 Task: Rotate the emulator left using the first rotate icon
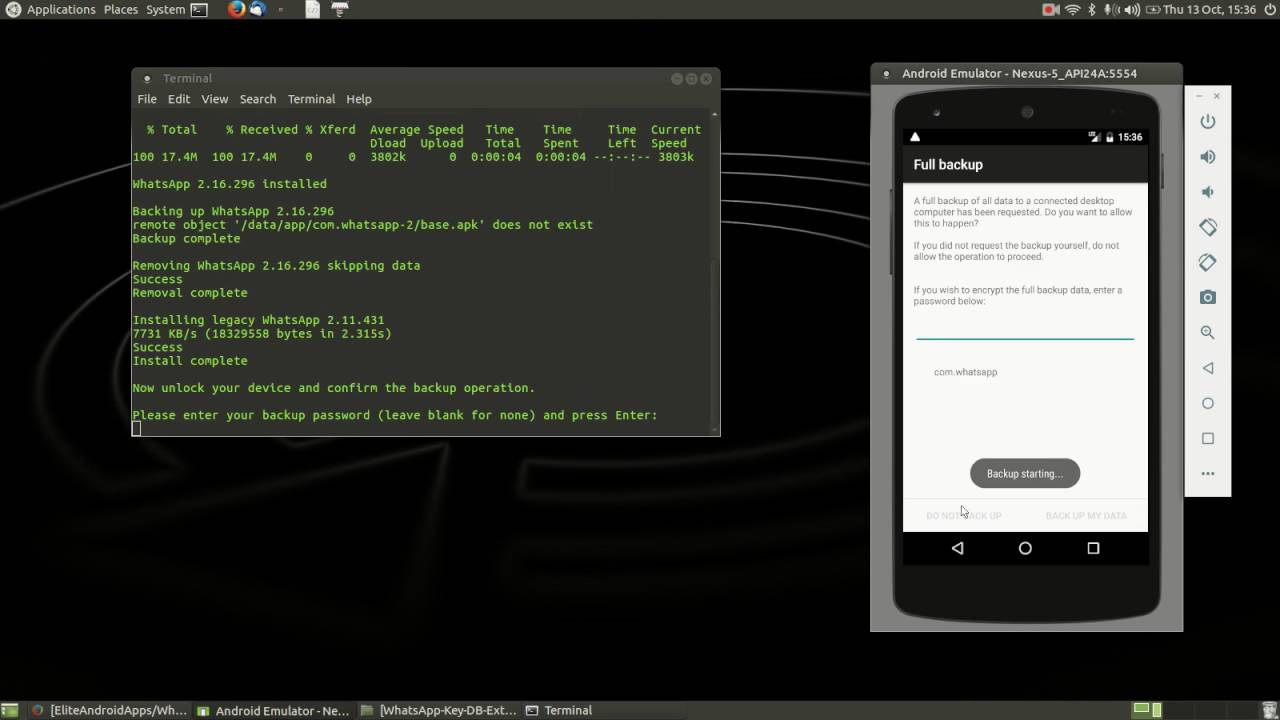pyautogui.click(x=1208, y=227)
